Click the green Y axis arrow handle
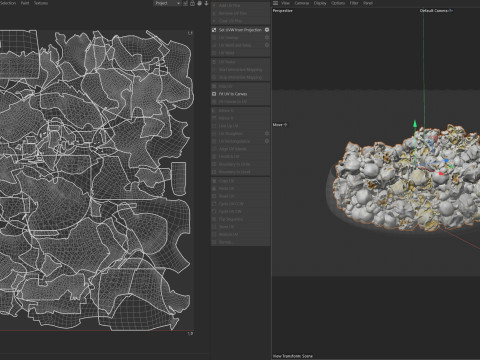Screen dimensions: 480x360 (415, 124)
